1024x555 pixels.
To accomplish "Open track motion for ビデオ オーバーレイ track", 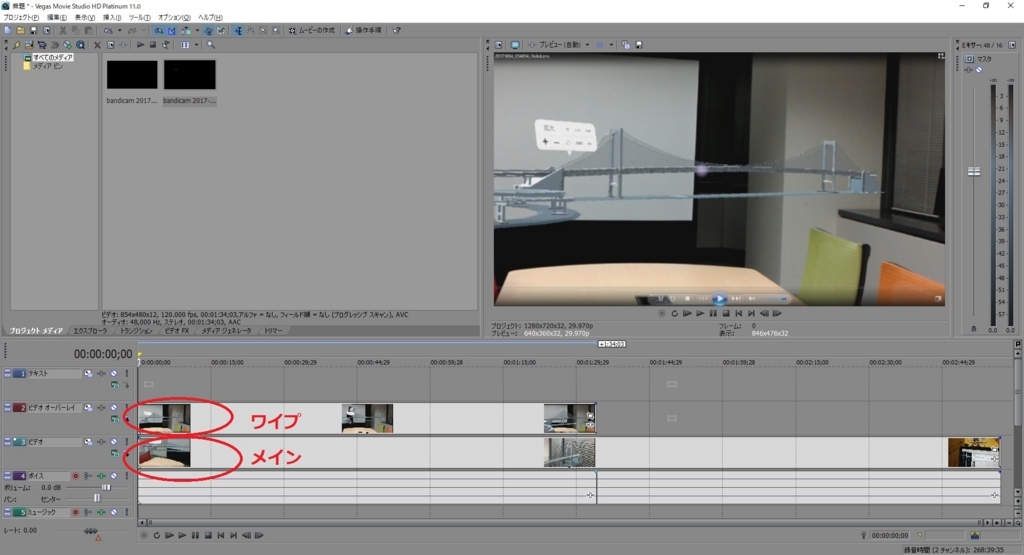I will (x=88, y=408).
